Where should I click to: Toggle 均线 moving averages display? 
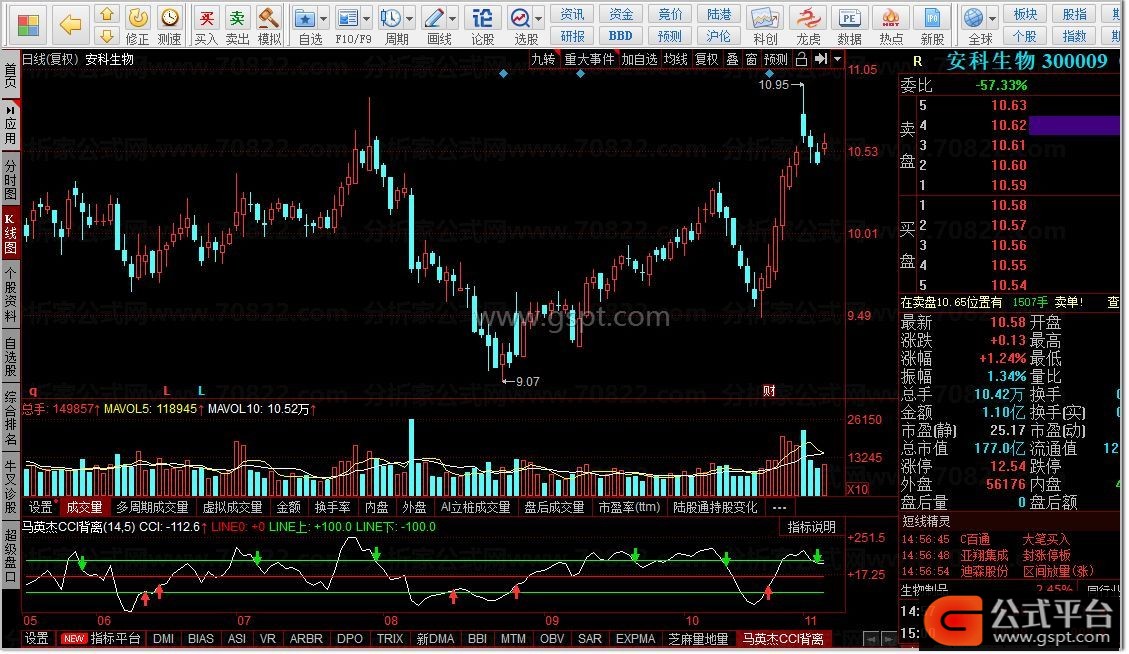coord(675,60)
